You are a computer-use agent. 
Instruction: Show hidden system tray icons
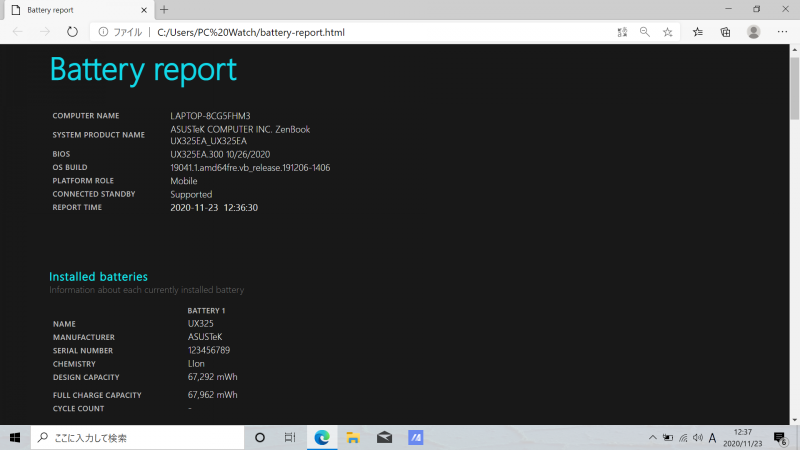point(653,438)
